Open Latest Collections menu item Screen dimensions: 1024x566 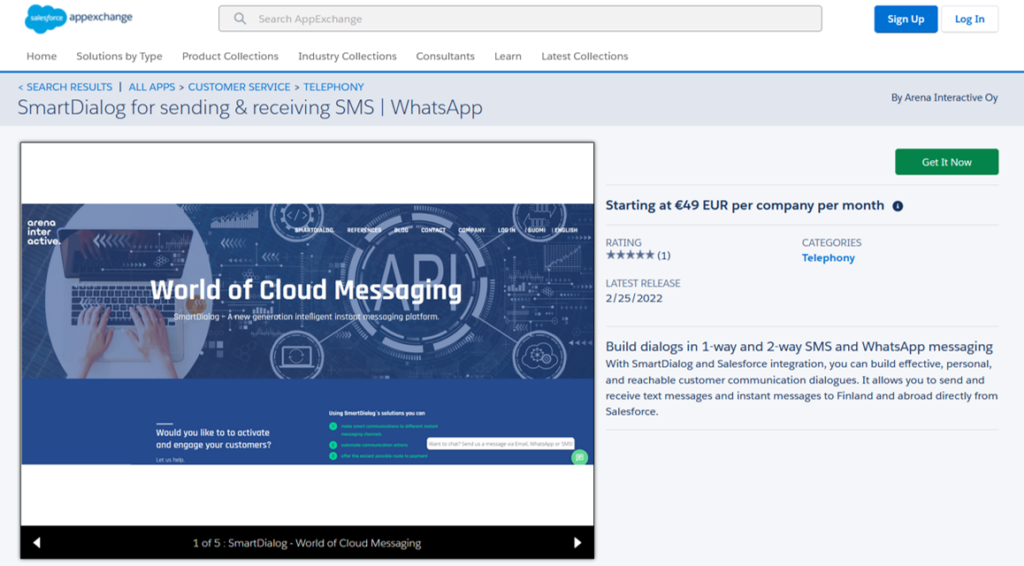click(x=584, y=56)
